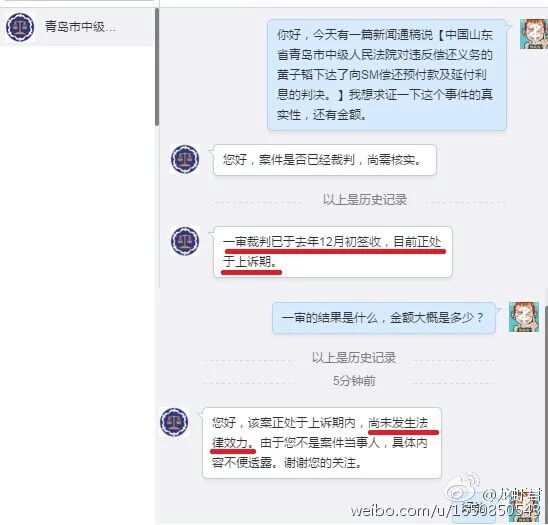Open the partially hidden avatar at bottom right

[526, 509]
